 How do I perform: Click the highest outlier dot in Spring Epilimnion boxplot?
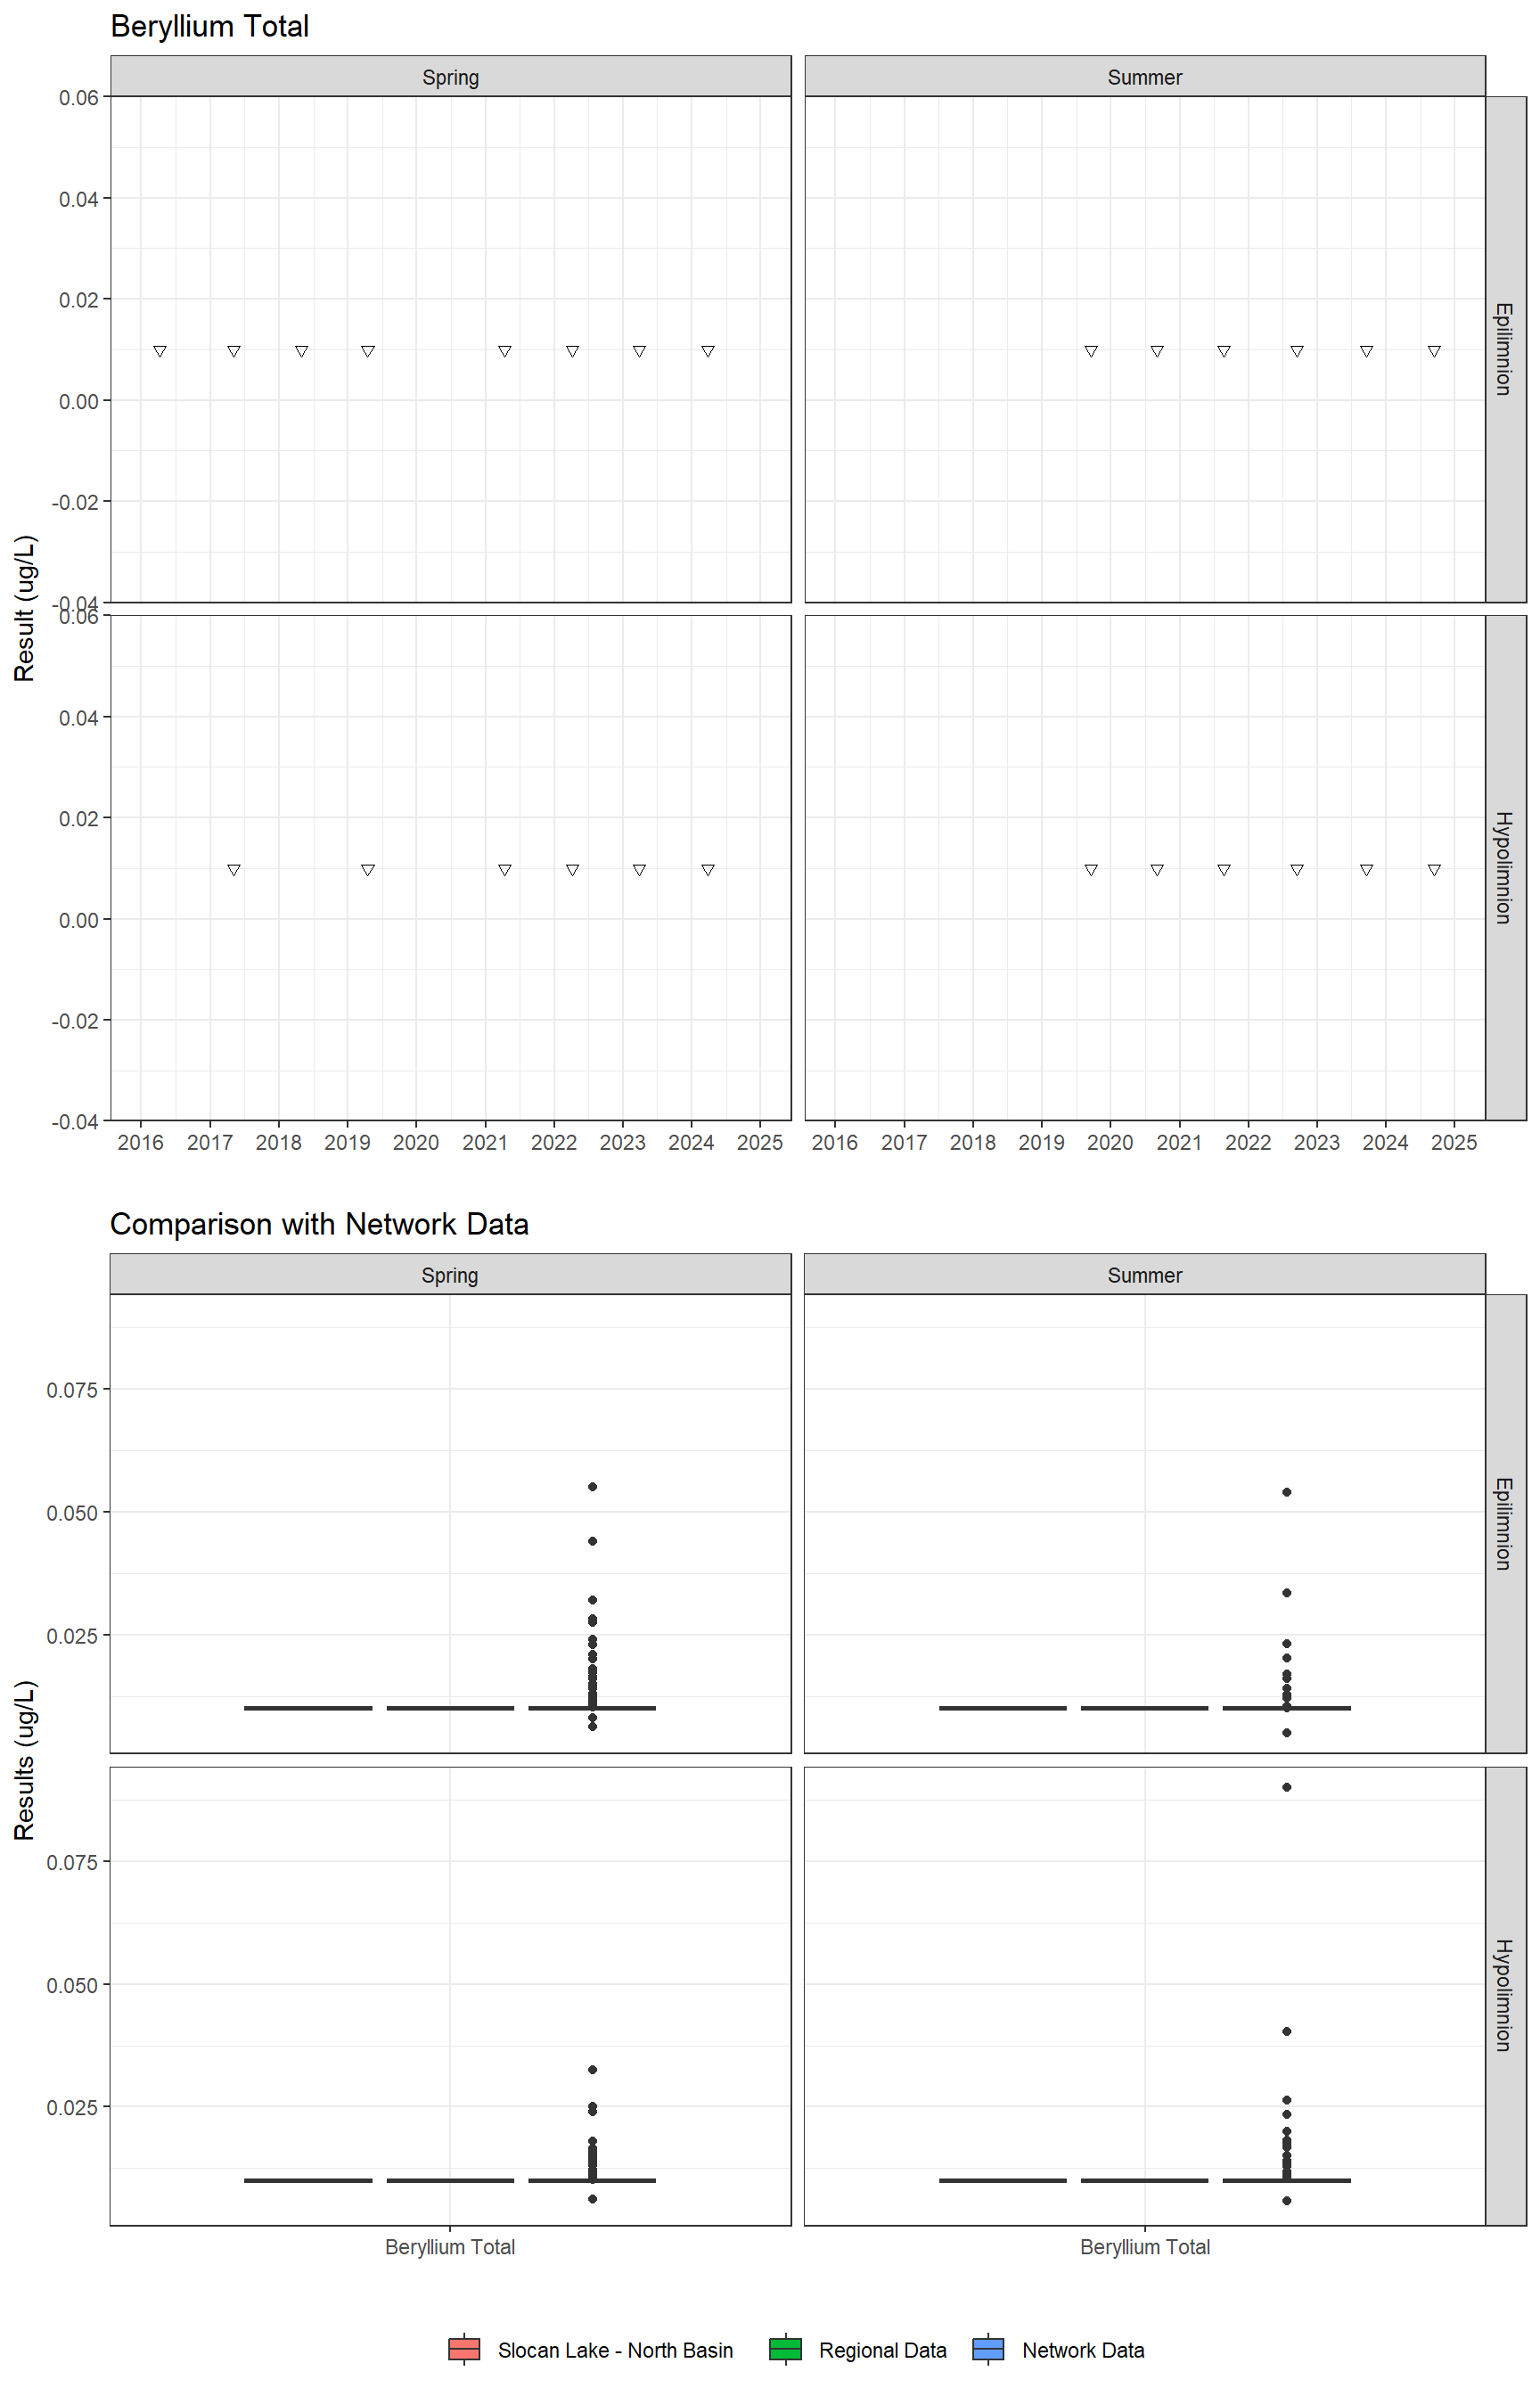592,1487
